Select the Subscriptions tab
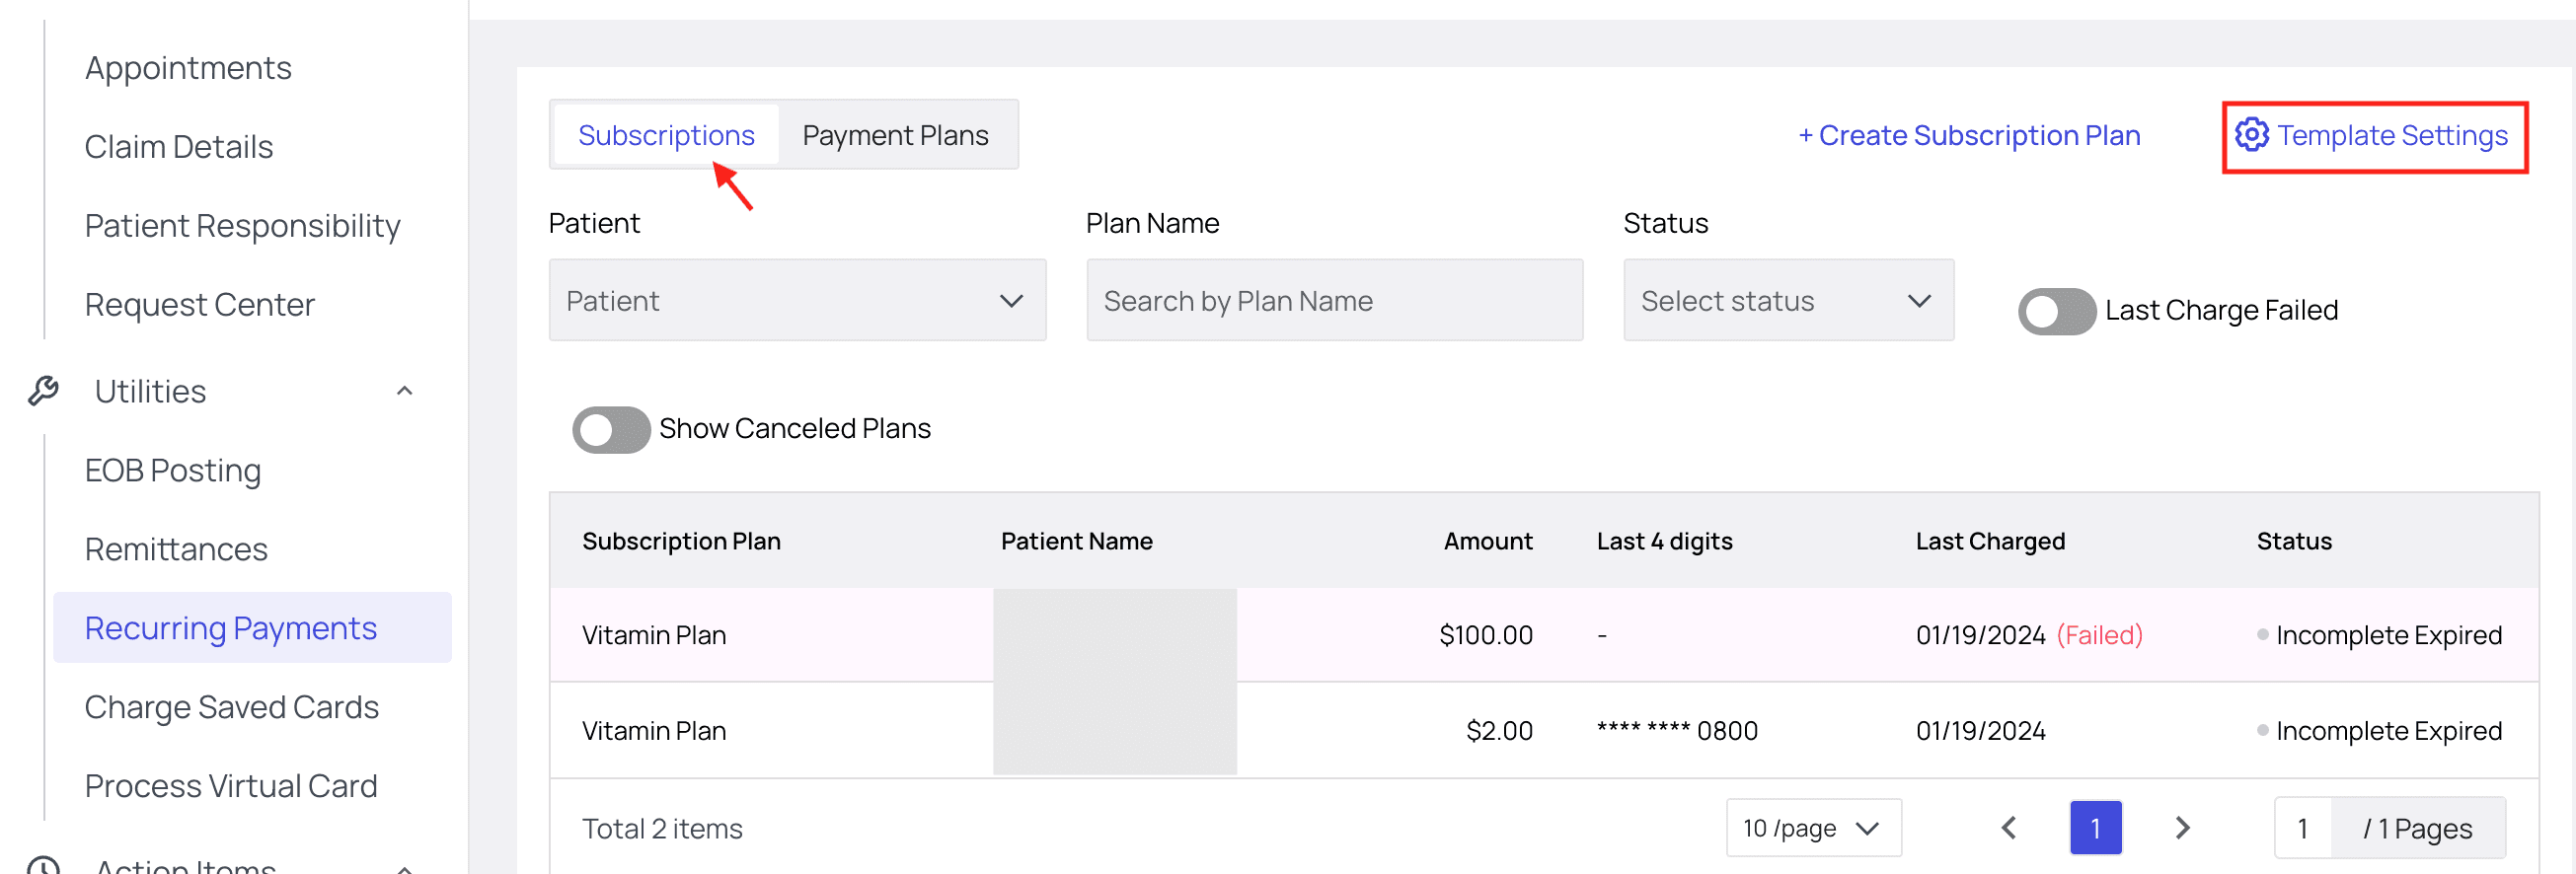Screen dimensions: 2576x874 pyautogui.click(x=666, y=135)
